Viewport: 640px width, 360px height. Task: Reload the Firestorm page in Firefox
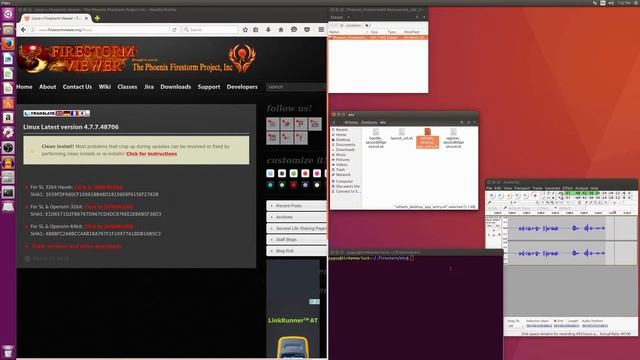point(174,30)
